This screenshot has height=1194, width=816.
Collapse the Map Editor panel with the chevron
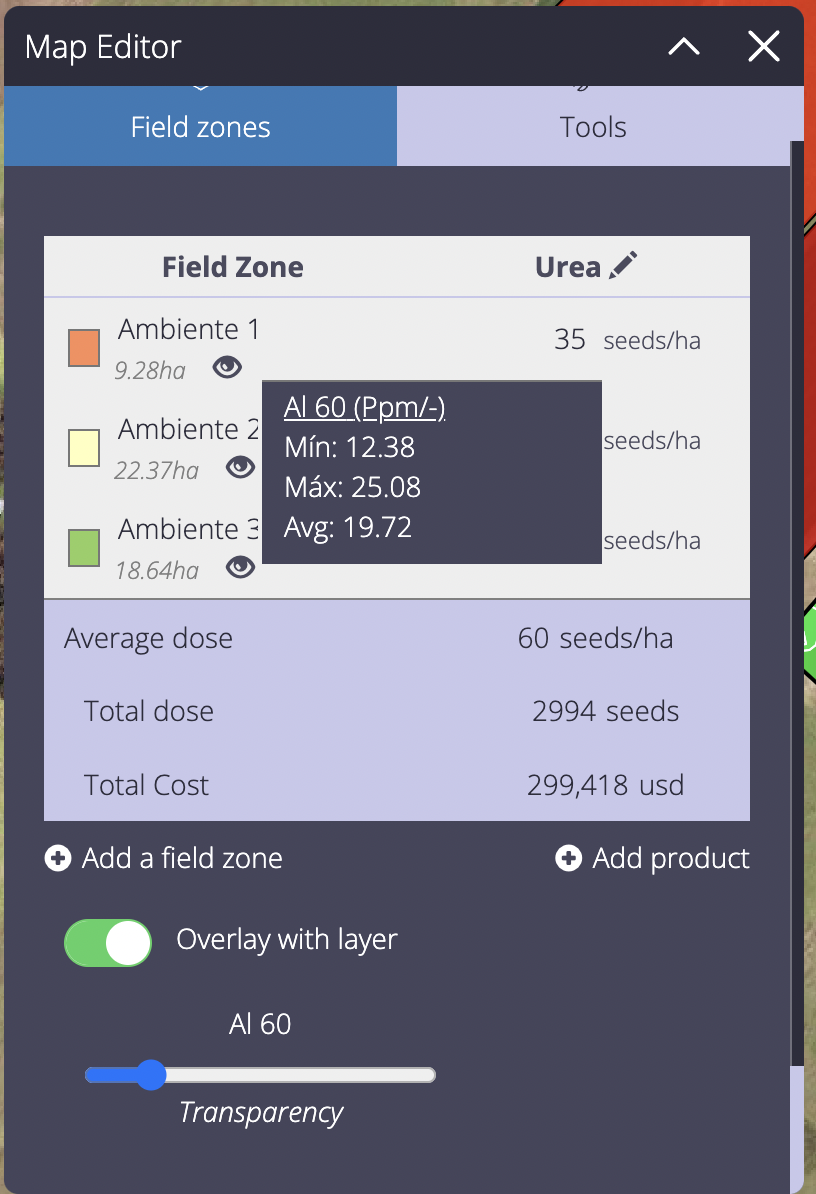point(684,46)
